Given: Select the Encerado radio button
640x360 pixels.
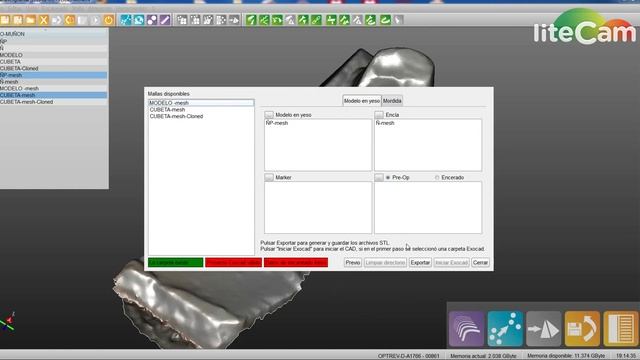Looking at the screenshot, I should tap(437, 178).
